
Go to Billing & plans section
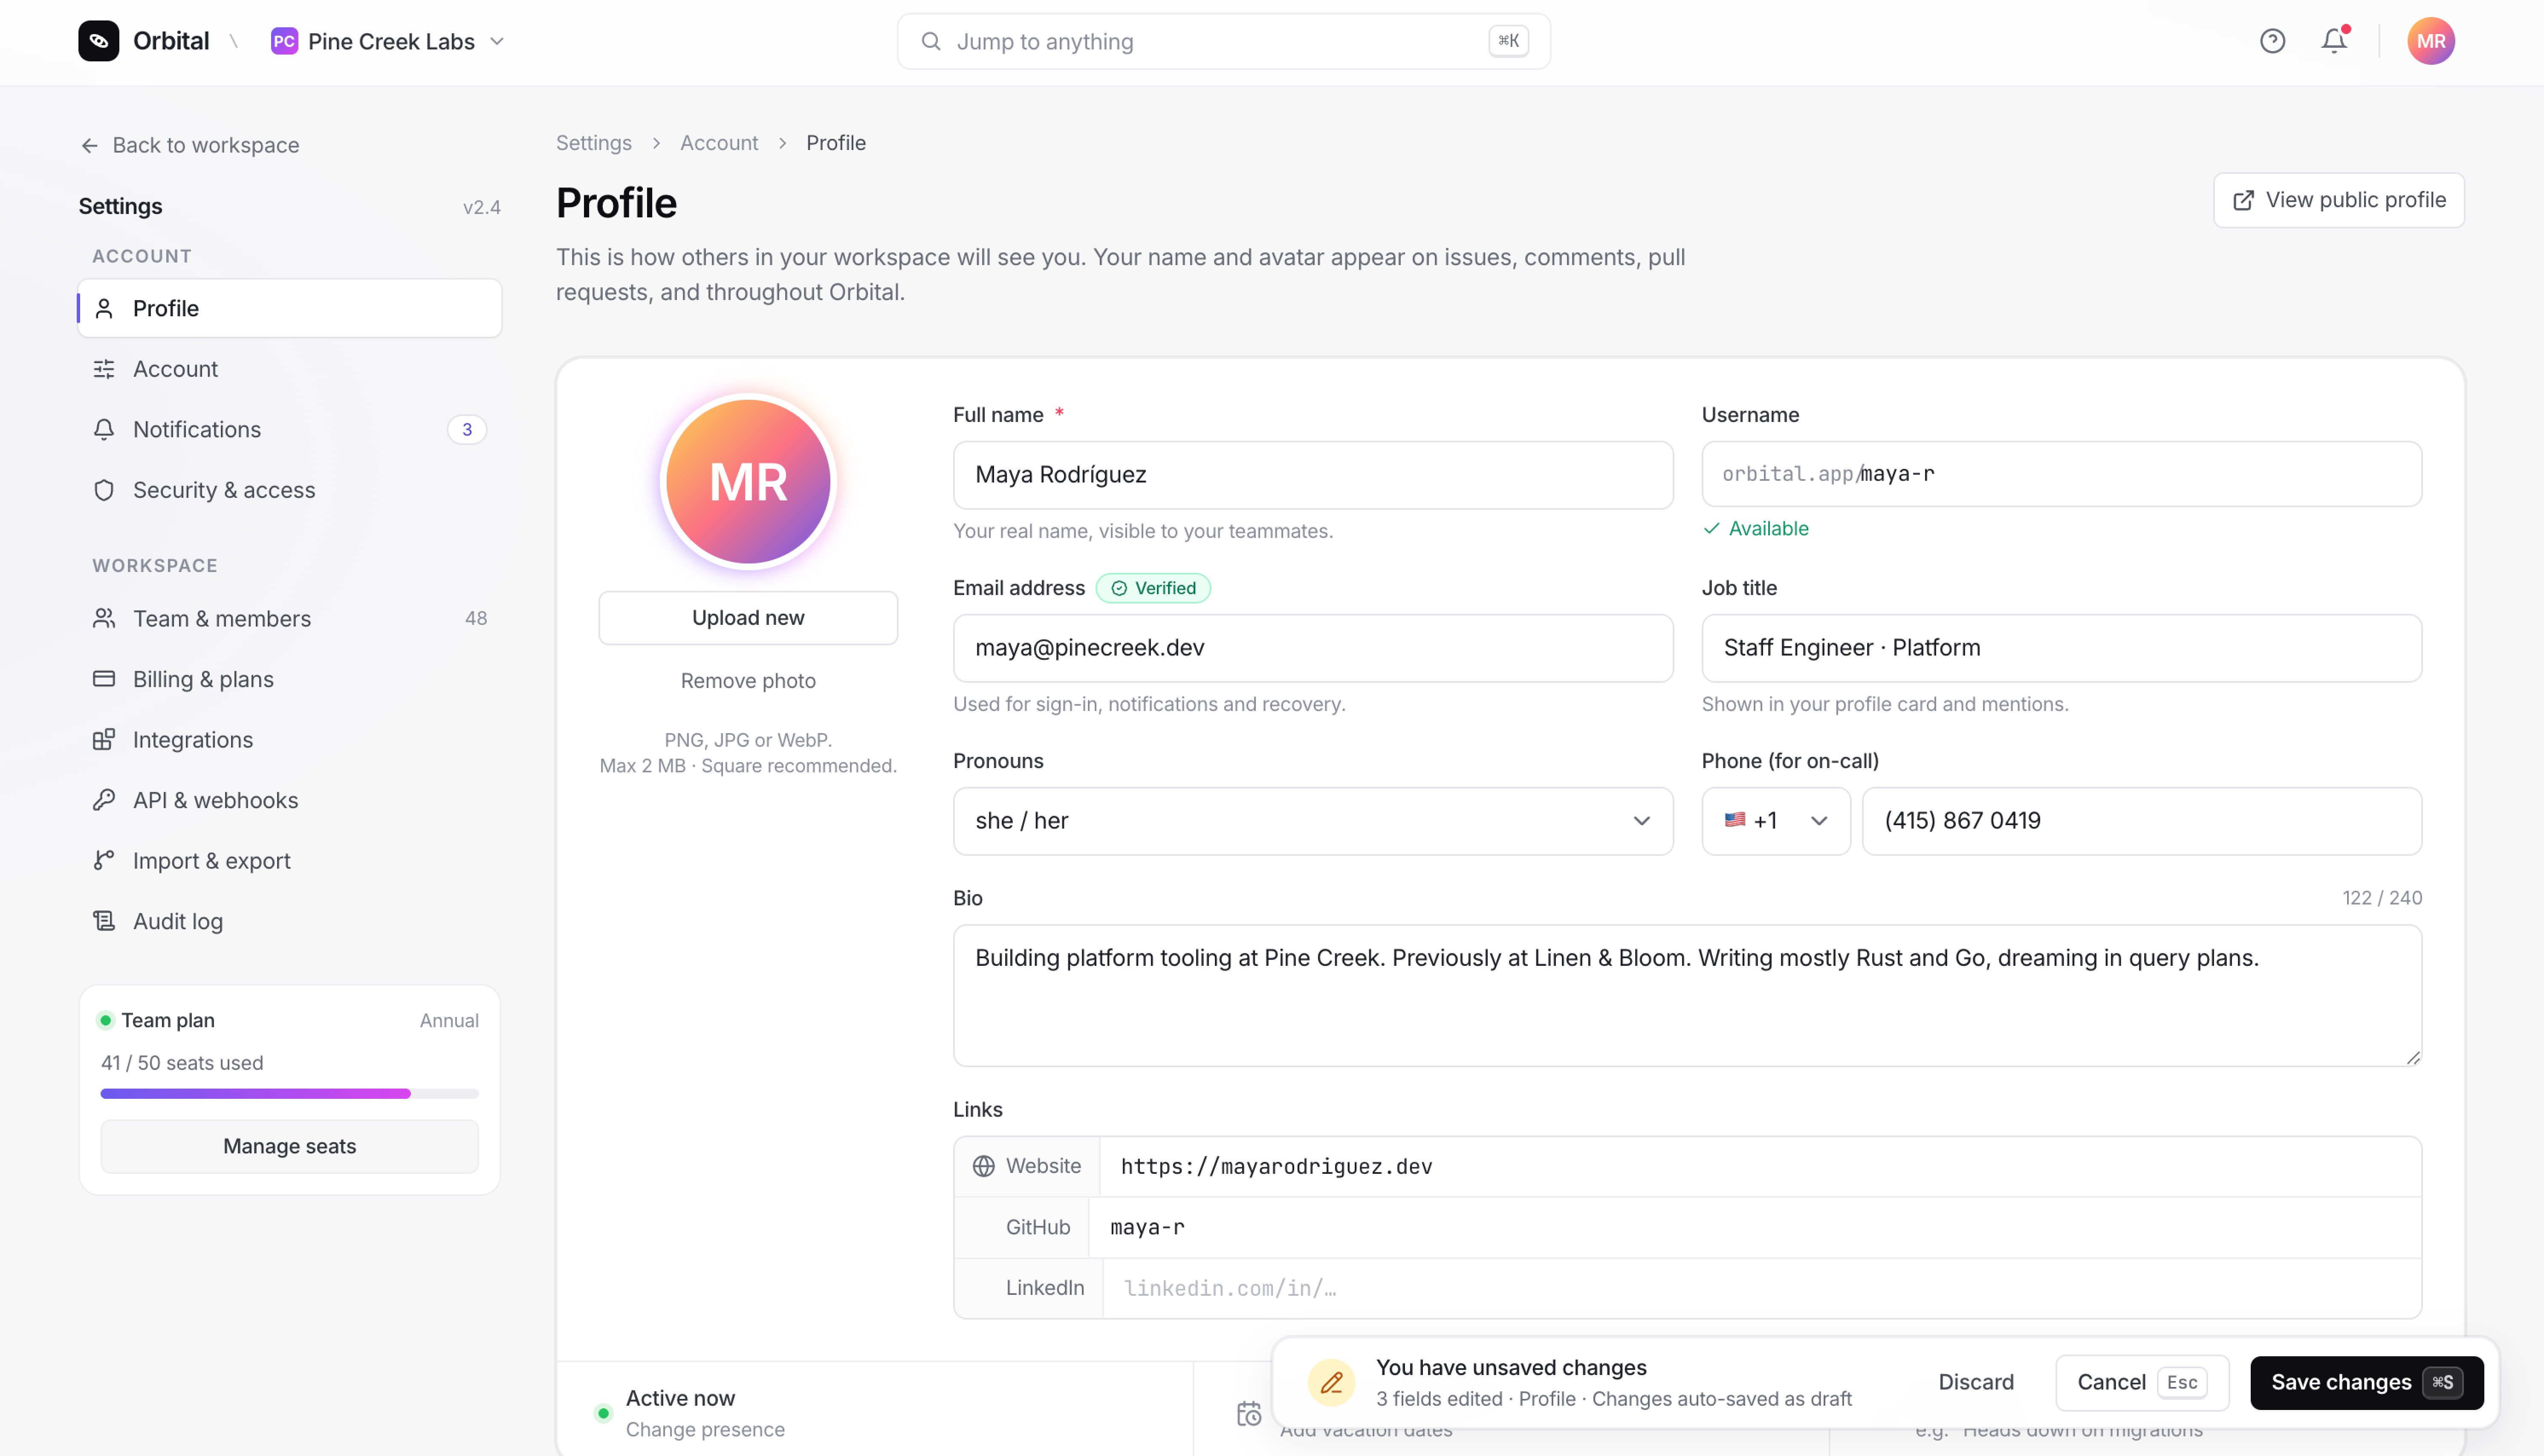click(x=203, y=679)
